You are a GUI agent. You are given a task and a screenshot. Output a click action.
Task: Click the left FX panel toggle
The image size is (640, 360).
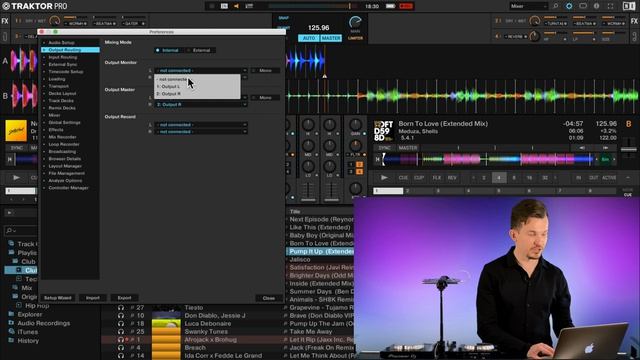click(5, 21)
